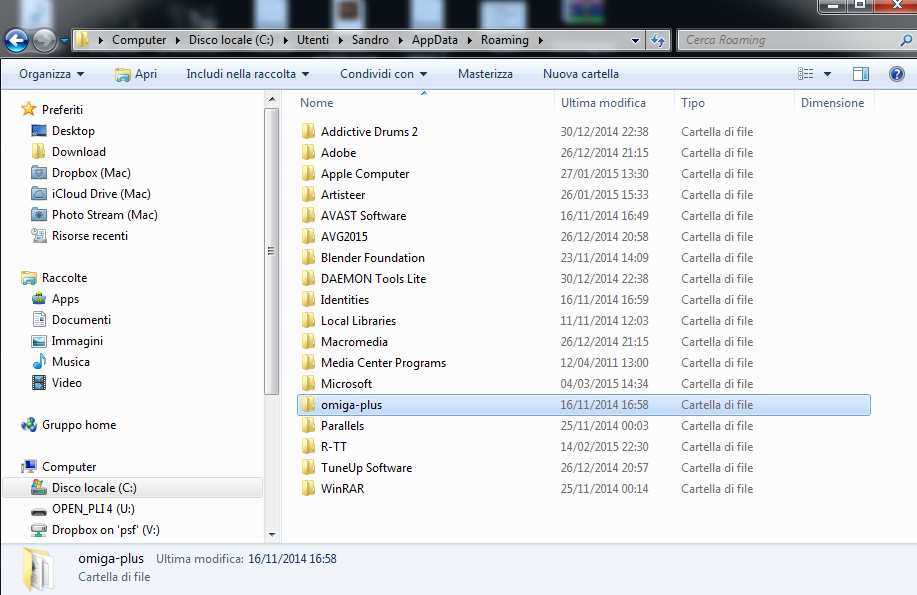Sort by the Nome column header
Image resolution: width=917 pixels, height=595 pixels.
pyautogui.click(x=316, y=103)
